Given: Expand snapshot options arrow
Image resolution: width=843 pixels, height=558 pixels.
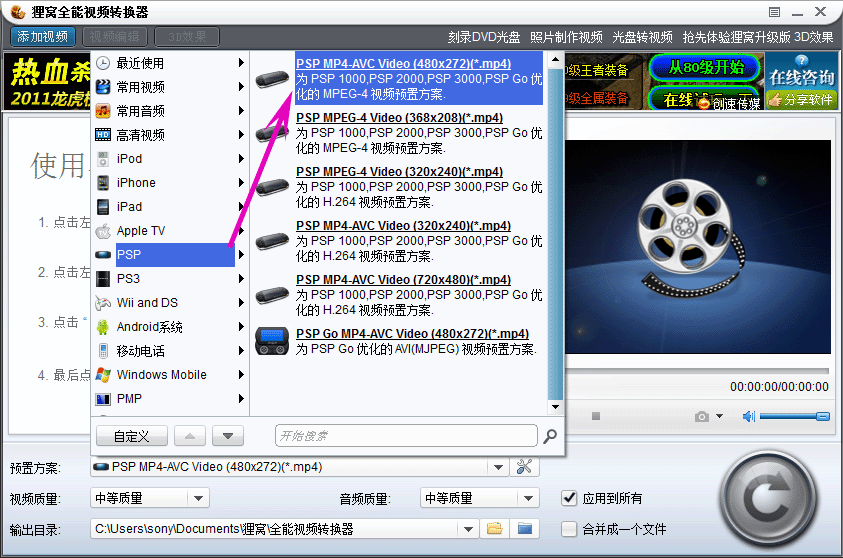Looking at the screenshot, I should click(x=719, y=416).
